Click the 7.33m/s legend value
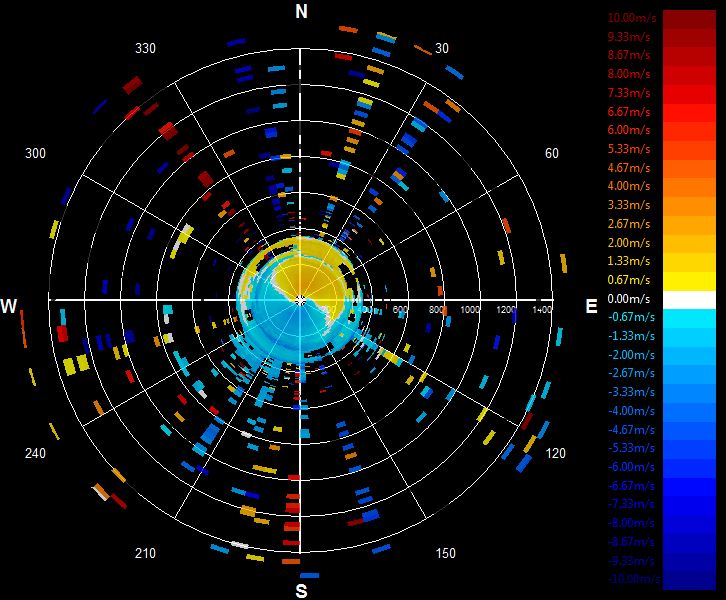This screenshot has height=600, width=726. pyautogui.click(x=629, y=93)
